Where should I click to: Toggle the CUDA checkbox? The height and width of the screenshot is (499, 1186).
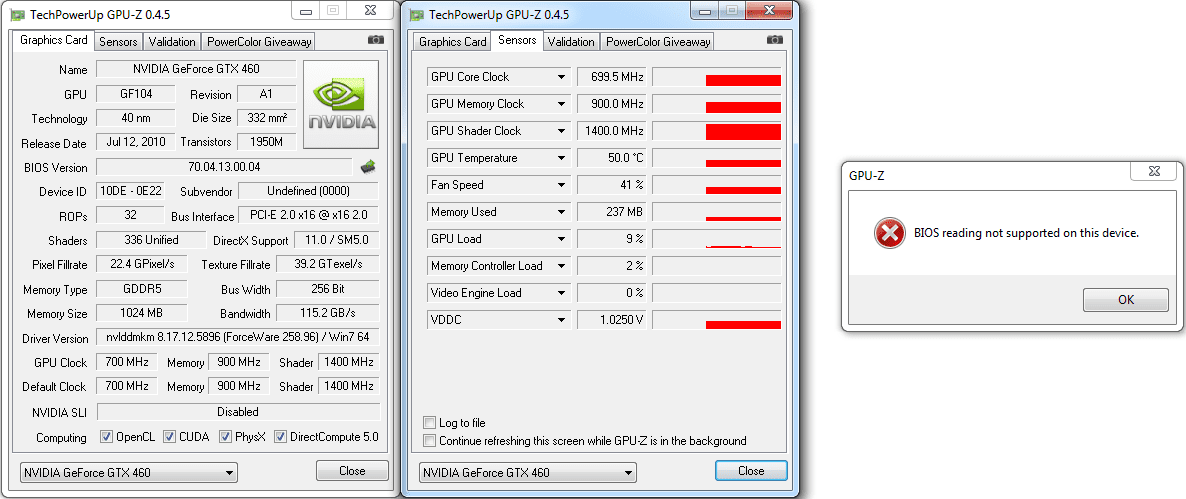coord(169,437)
